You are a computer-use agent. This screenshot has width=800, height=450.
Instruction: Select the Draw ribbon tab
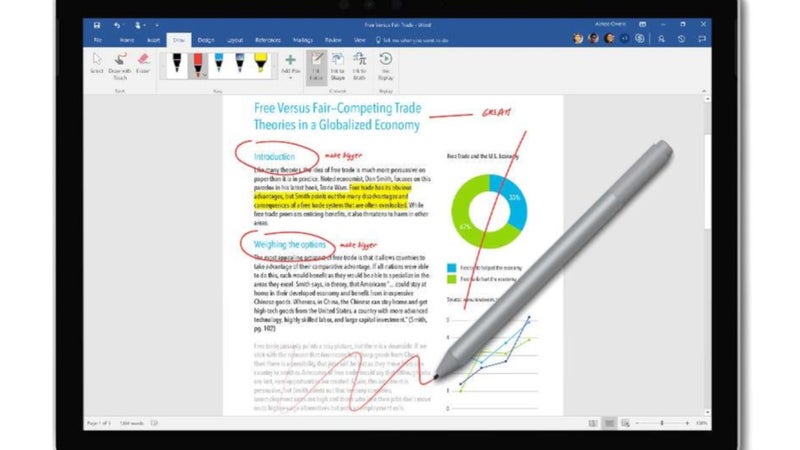pyautogui.click(x=179, y=40)
